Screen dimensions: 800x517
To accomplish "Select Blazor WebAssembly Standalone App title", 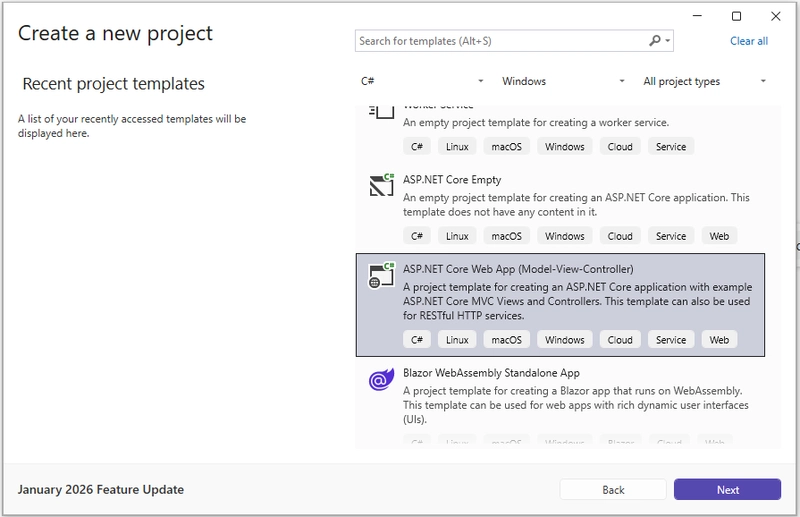I will point(491,373).
